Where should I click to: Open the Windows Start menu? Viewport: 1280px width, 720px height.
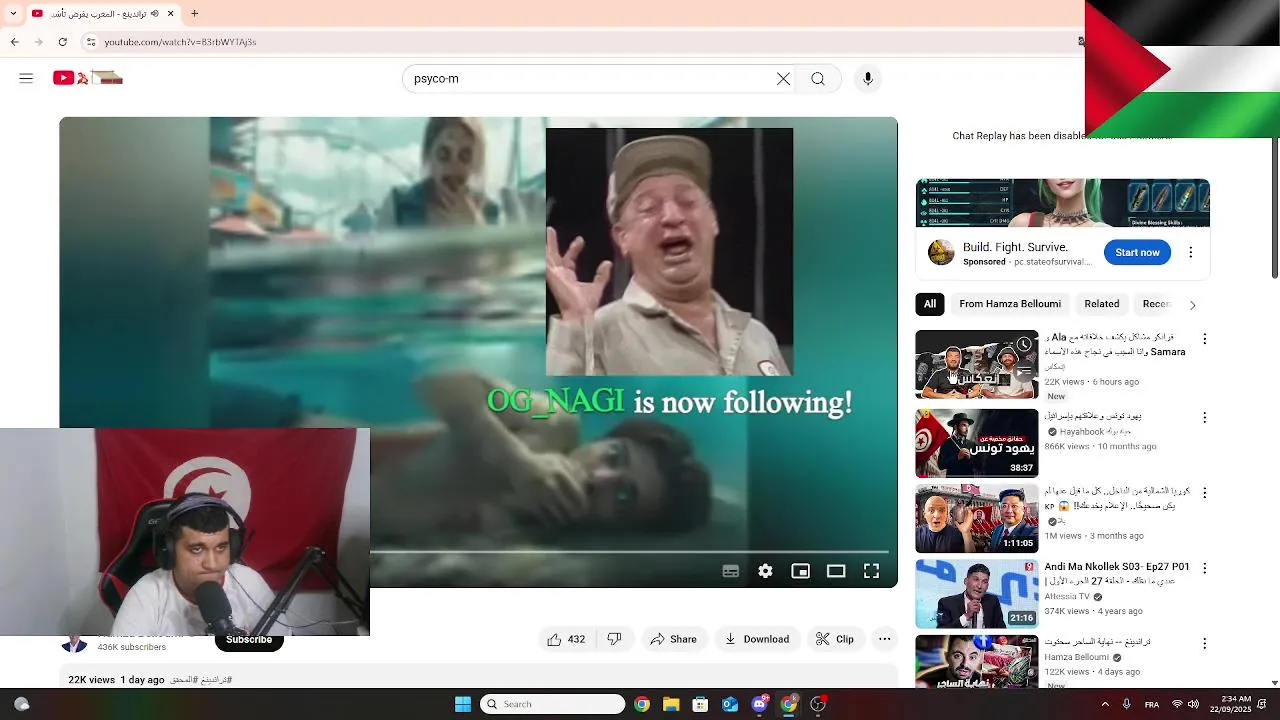[x=463, y=704]
